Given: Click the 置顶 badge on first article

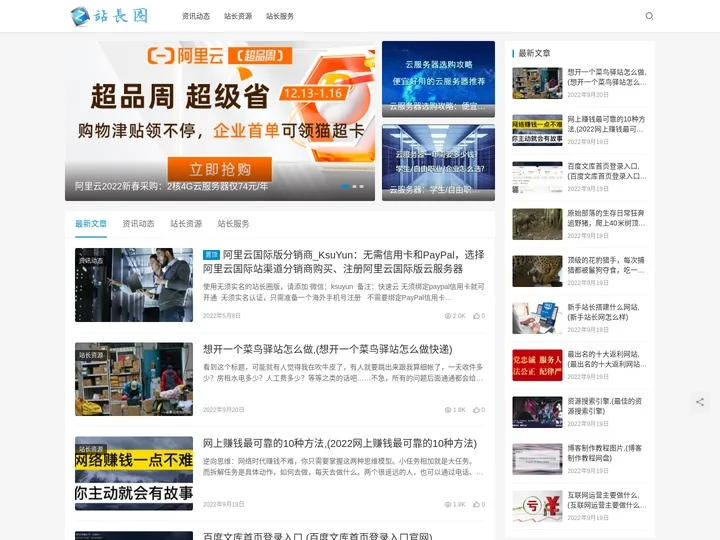Looking at the screenshot, I should (x=211, y=254).
